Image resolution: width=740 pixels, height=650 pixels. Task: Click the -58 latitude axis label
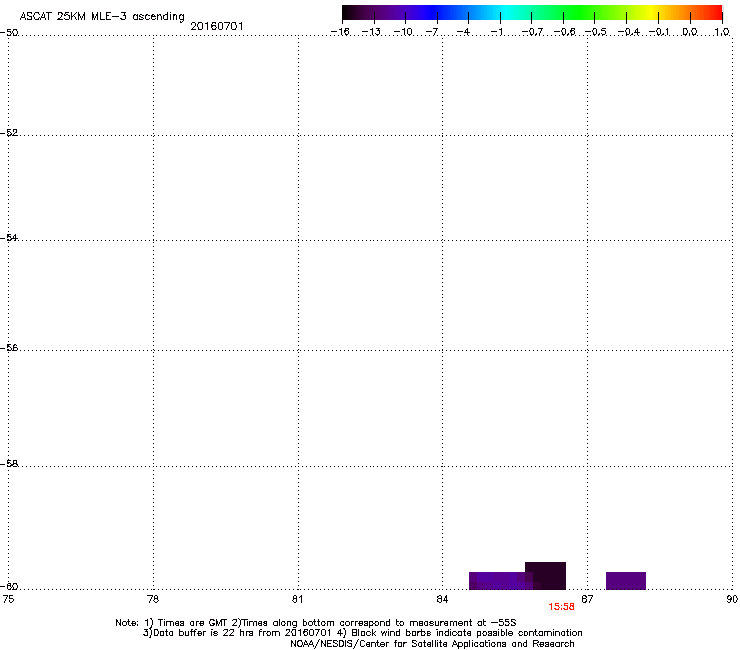click(x=9, y=464)
